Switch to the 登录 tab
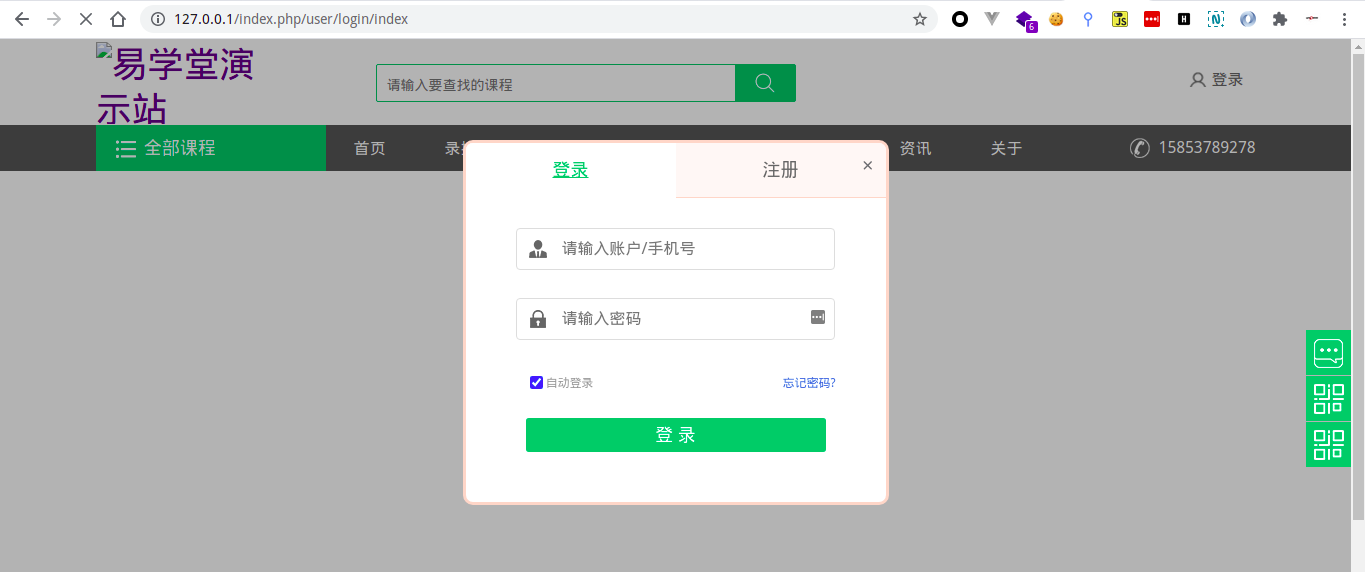This screenshot has width=1365, height=572. [x=570, y=170]
